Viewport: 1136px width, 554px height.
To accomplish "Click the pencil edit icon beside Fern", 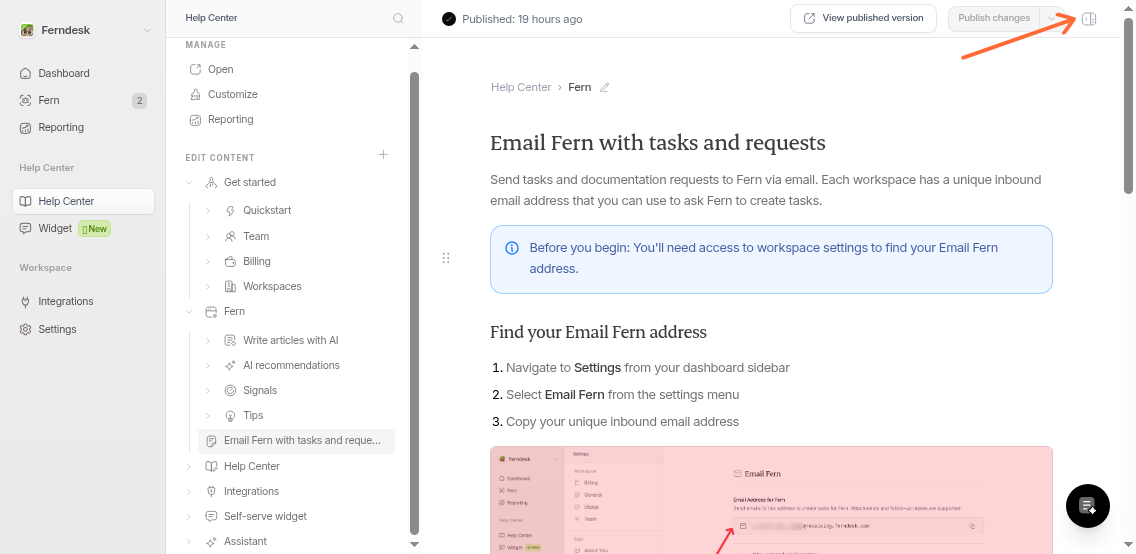I will point(605,88).
